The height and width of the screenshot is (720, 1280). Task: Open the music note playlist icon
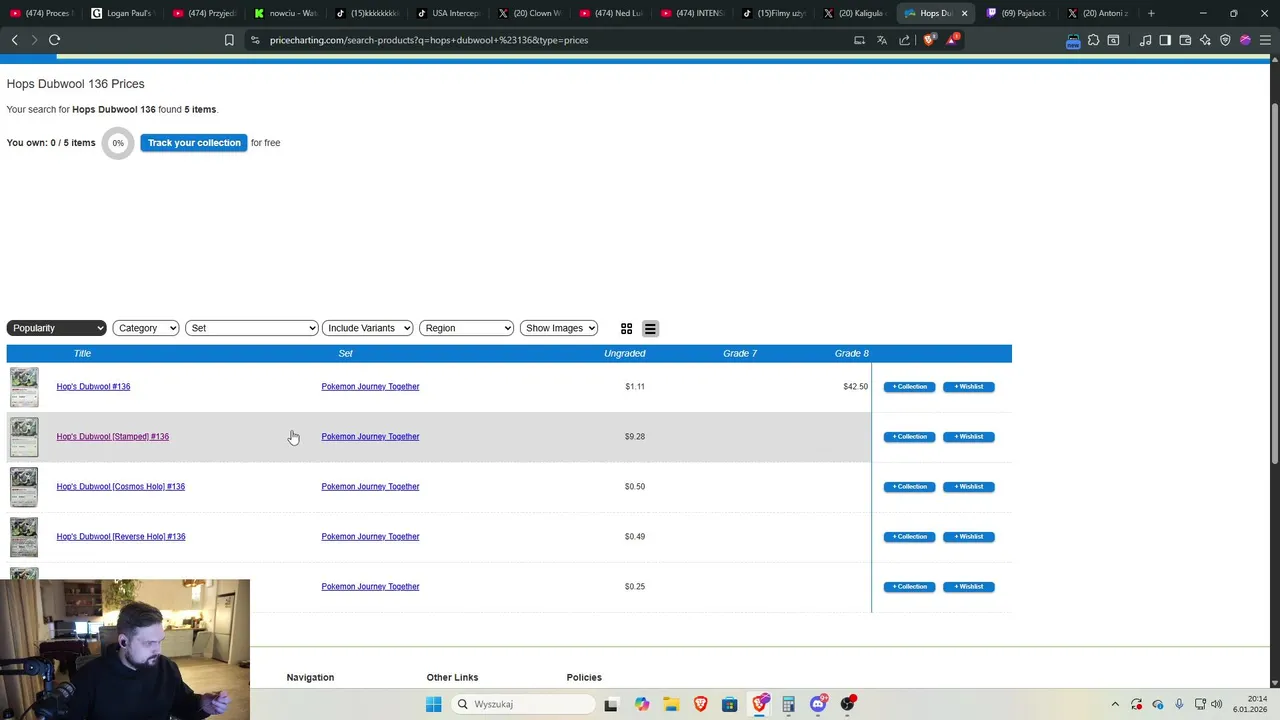point(1145,40)
